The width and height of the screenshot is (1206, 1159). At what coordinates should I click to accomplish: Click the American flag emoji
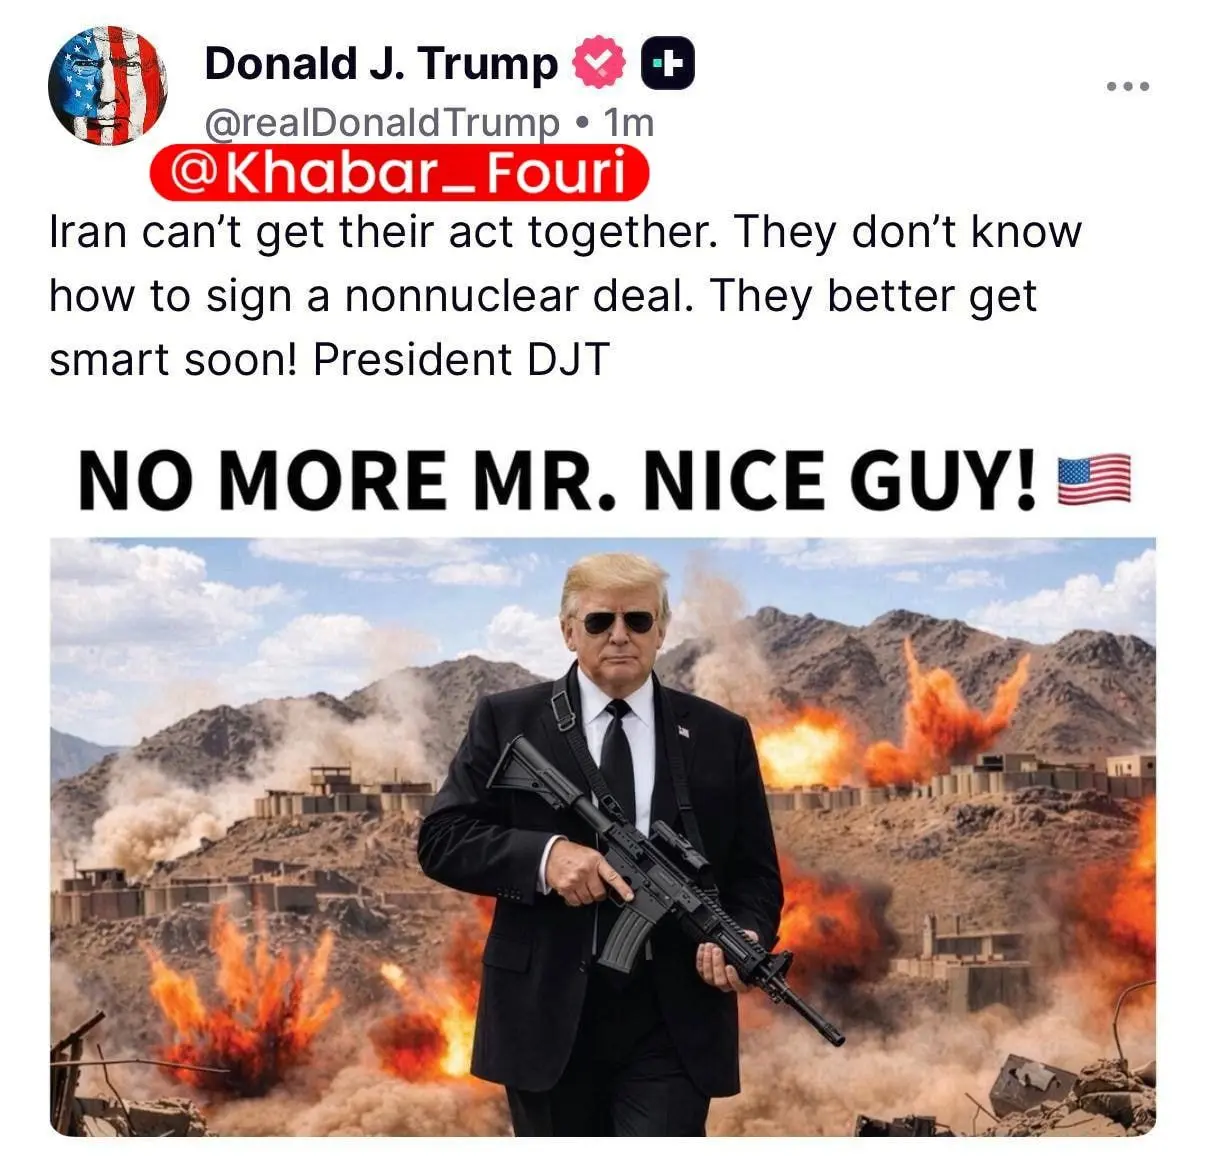click(1094, 479)
